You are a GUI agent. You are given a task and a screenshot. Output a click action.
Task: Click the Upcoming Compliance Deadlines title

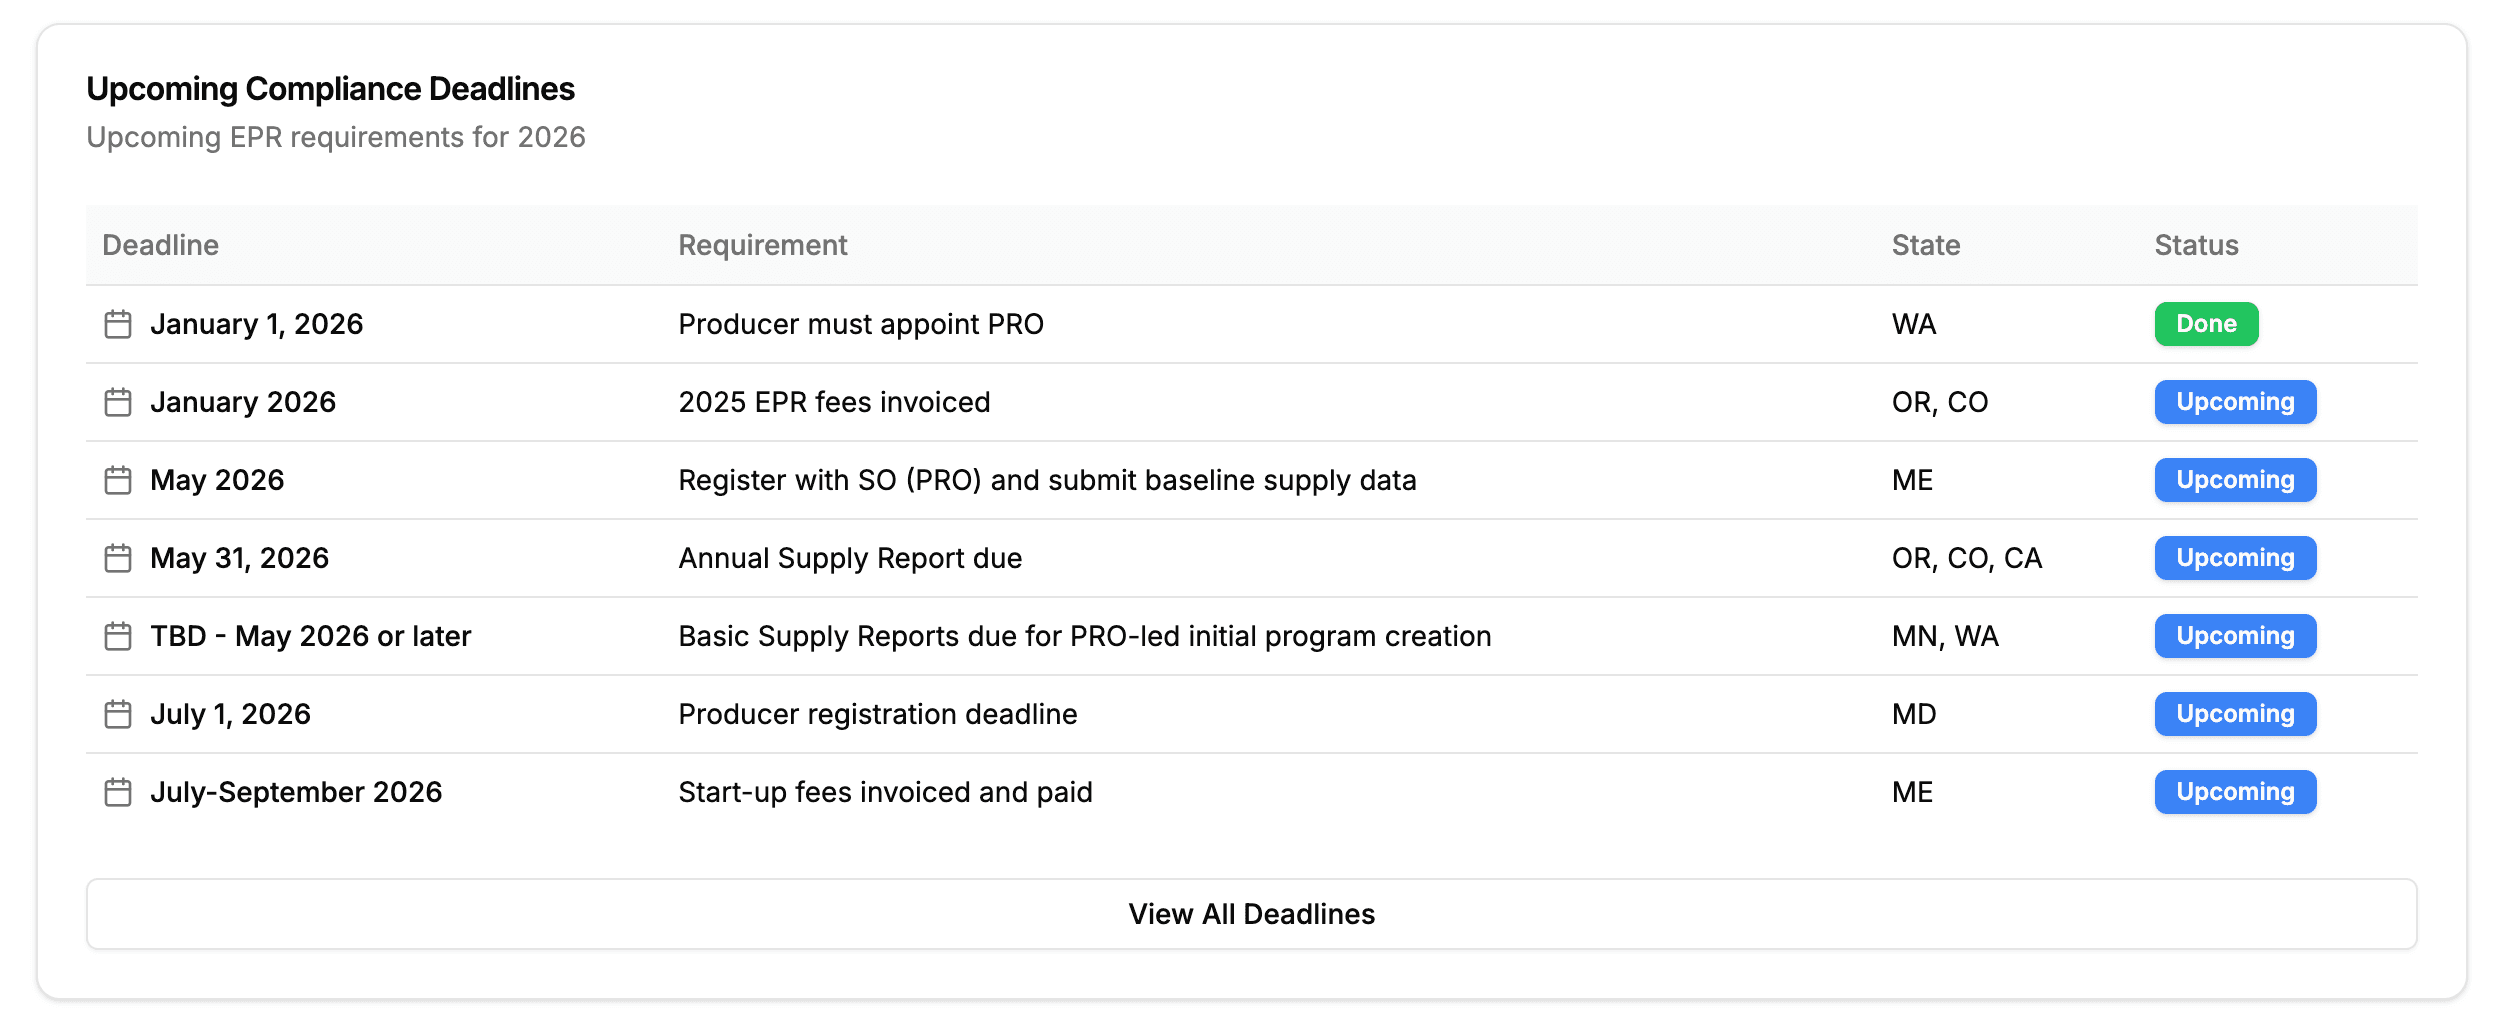(331, 88)
